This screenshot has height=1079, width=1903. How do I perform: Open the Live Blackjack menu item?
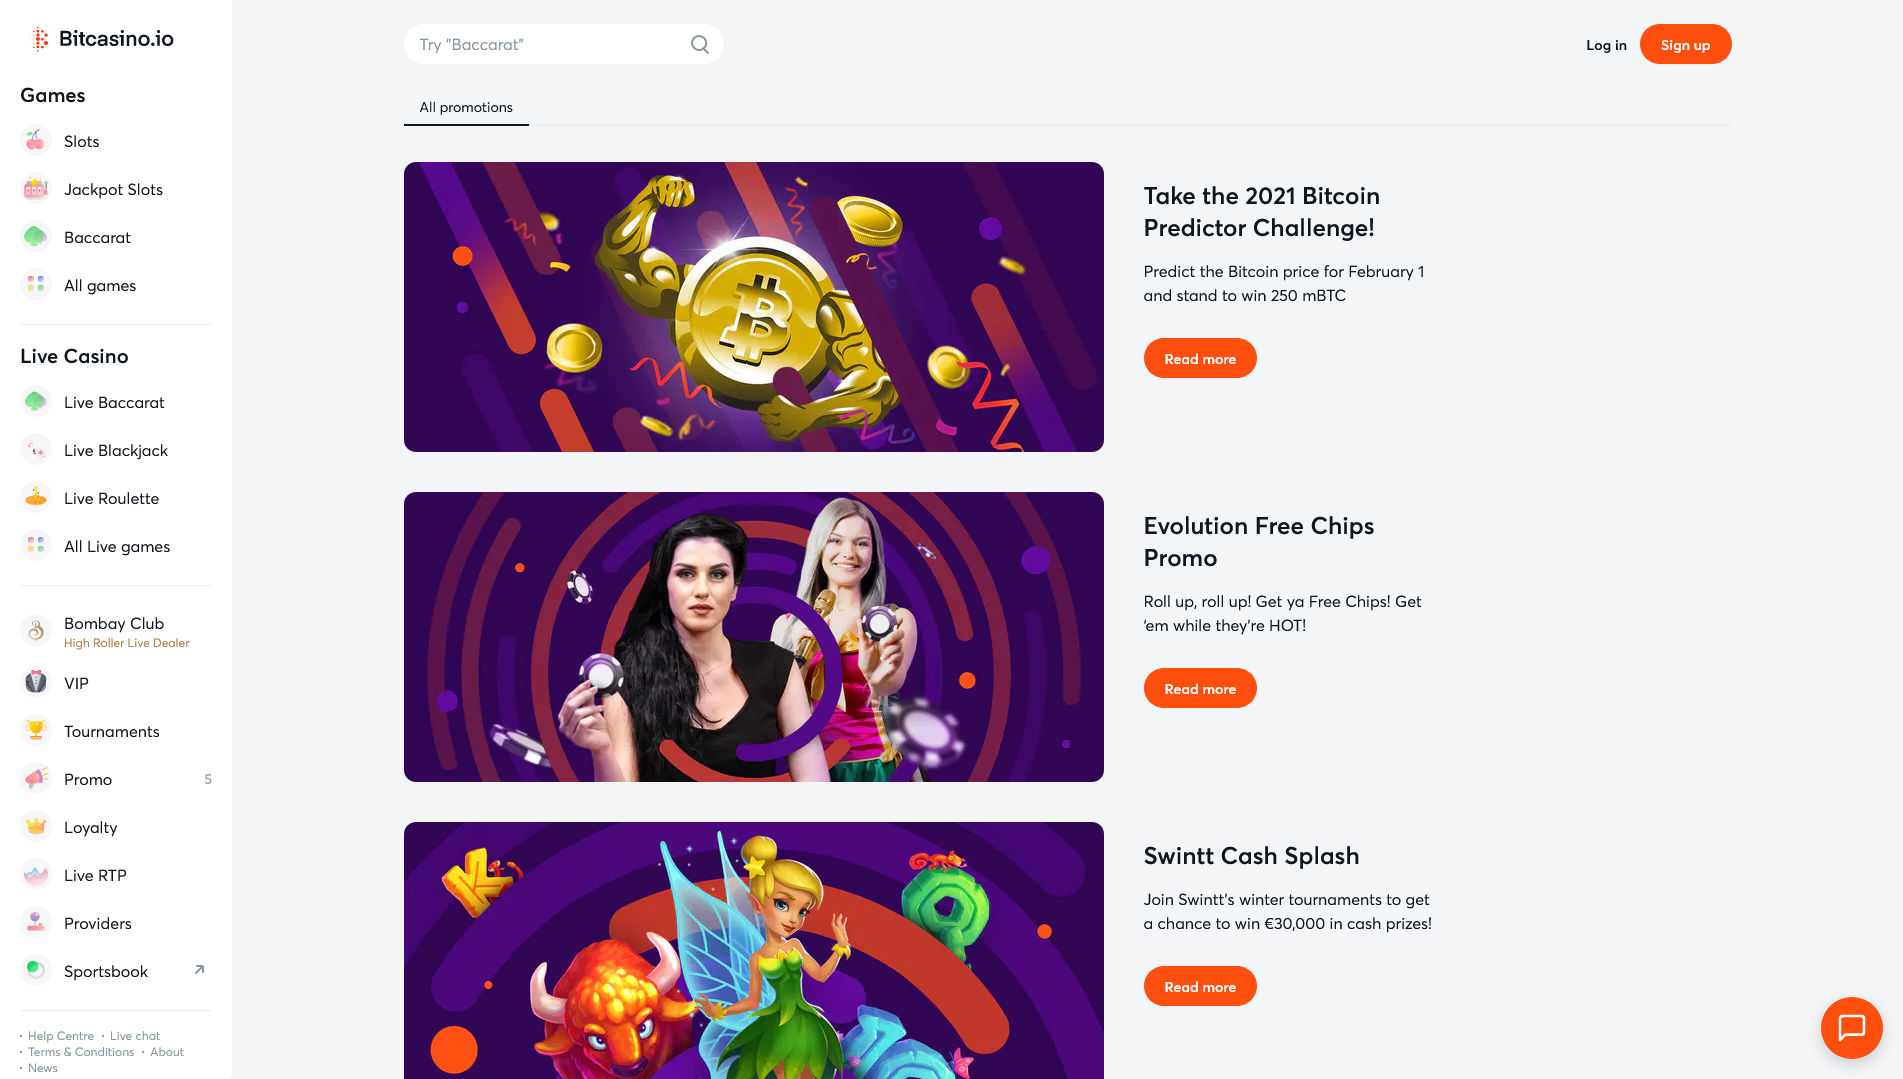(116, 450)
